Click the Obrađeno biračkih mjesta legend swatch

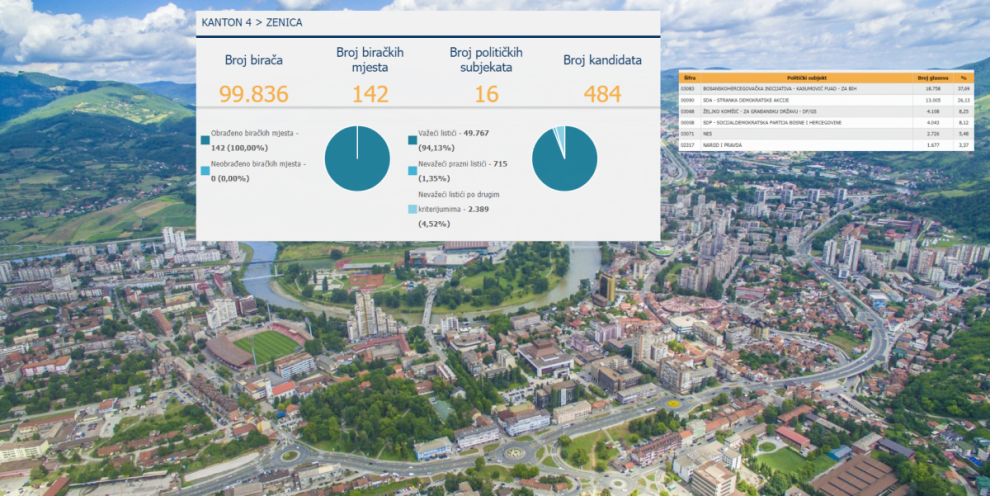(205, 141)
